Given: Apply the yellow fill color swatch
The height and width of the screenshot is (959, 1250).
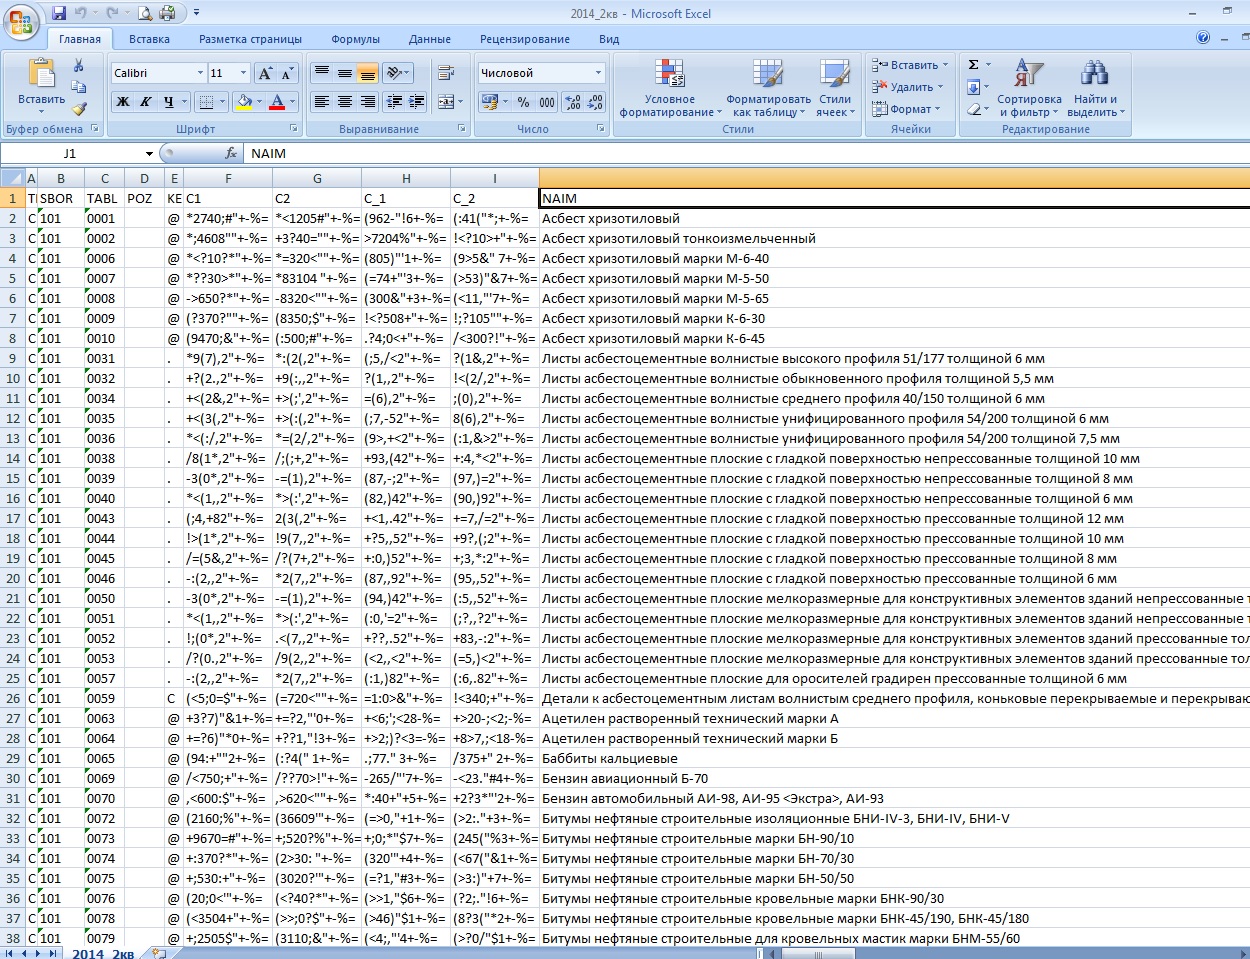Looking at the screenshot, I should coord(243,102).
